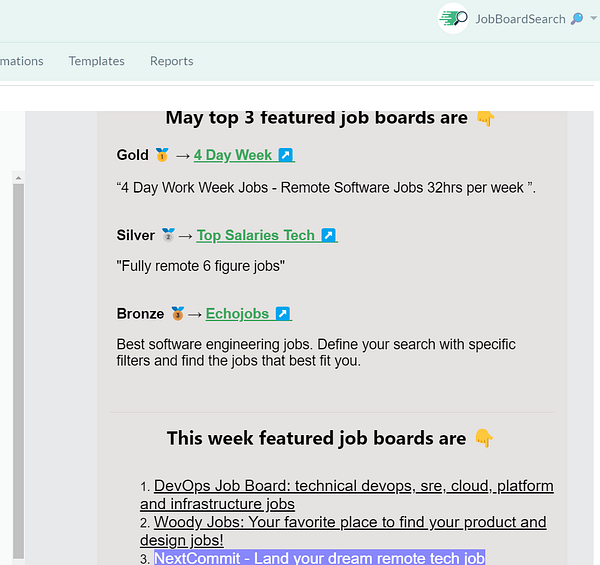Click the bronze medal emoji
600x565 pixels.
[x=178, y=314]
